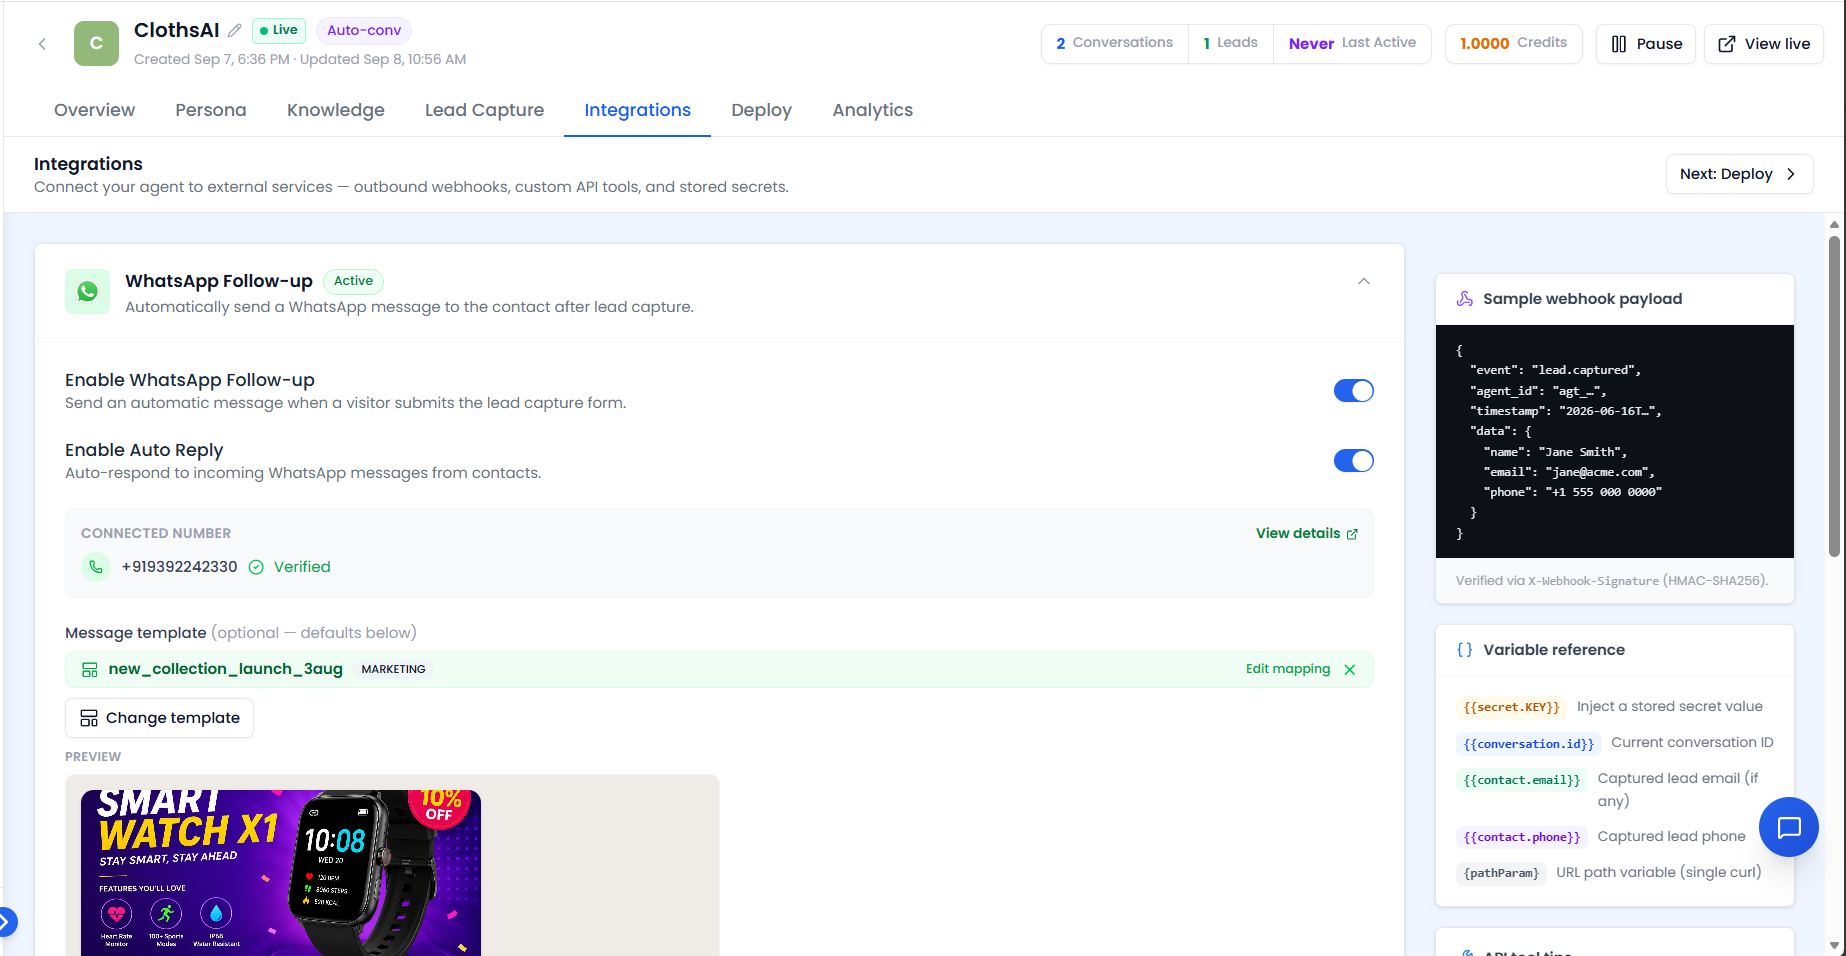Click the webhook icon in Sample payload header
Screen dimensions: 1846x956
(1465, 299)
